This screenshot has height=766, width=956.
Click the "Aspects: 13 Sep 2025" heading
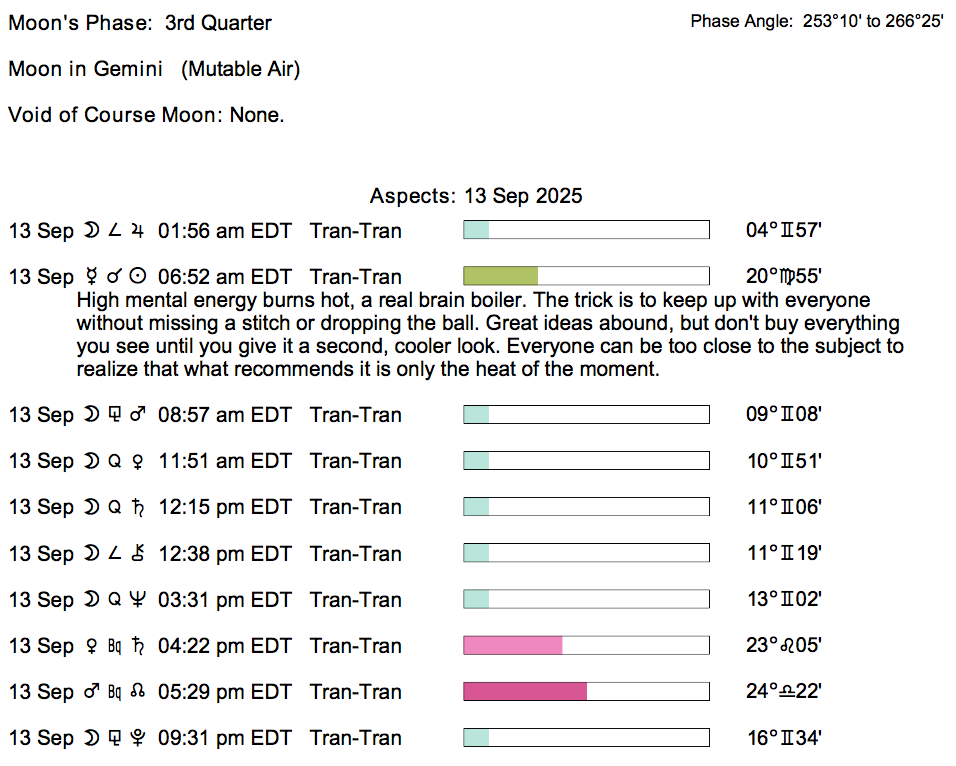click(x=476, y=195)
